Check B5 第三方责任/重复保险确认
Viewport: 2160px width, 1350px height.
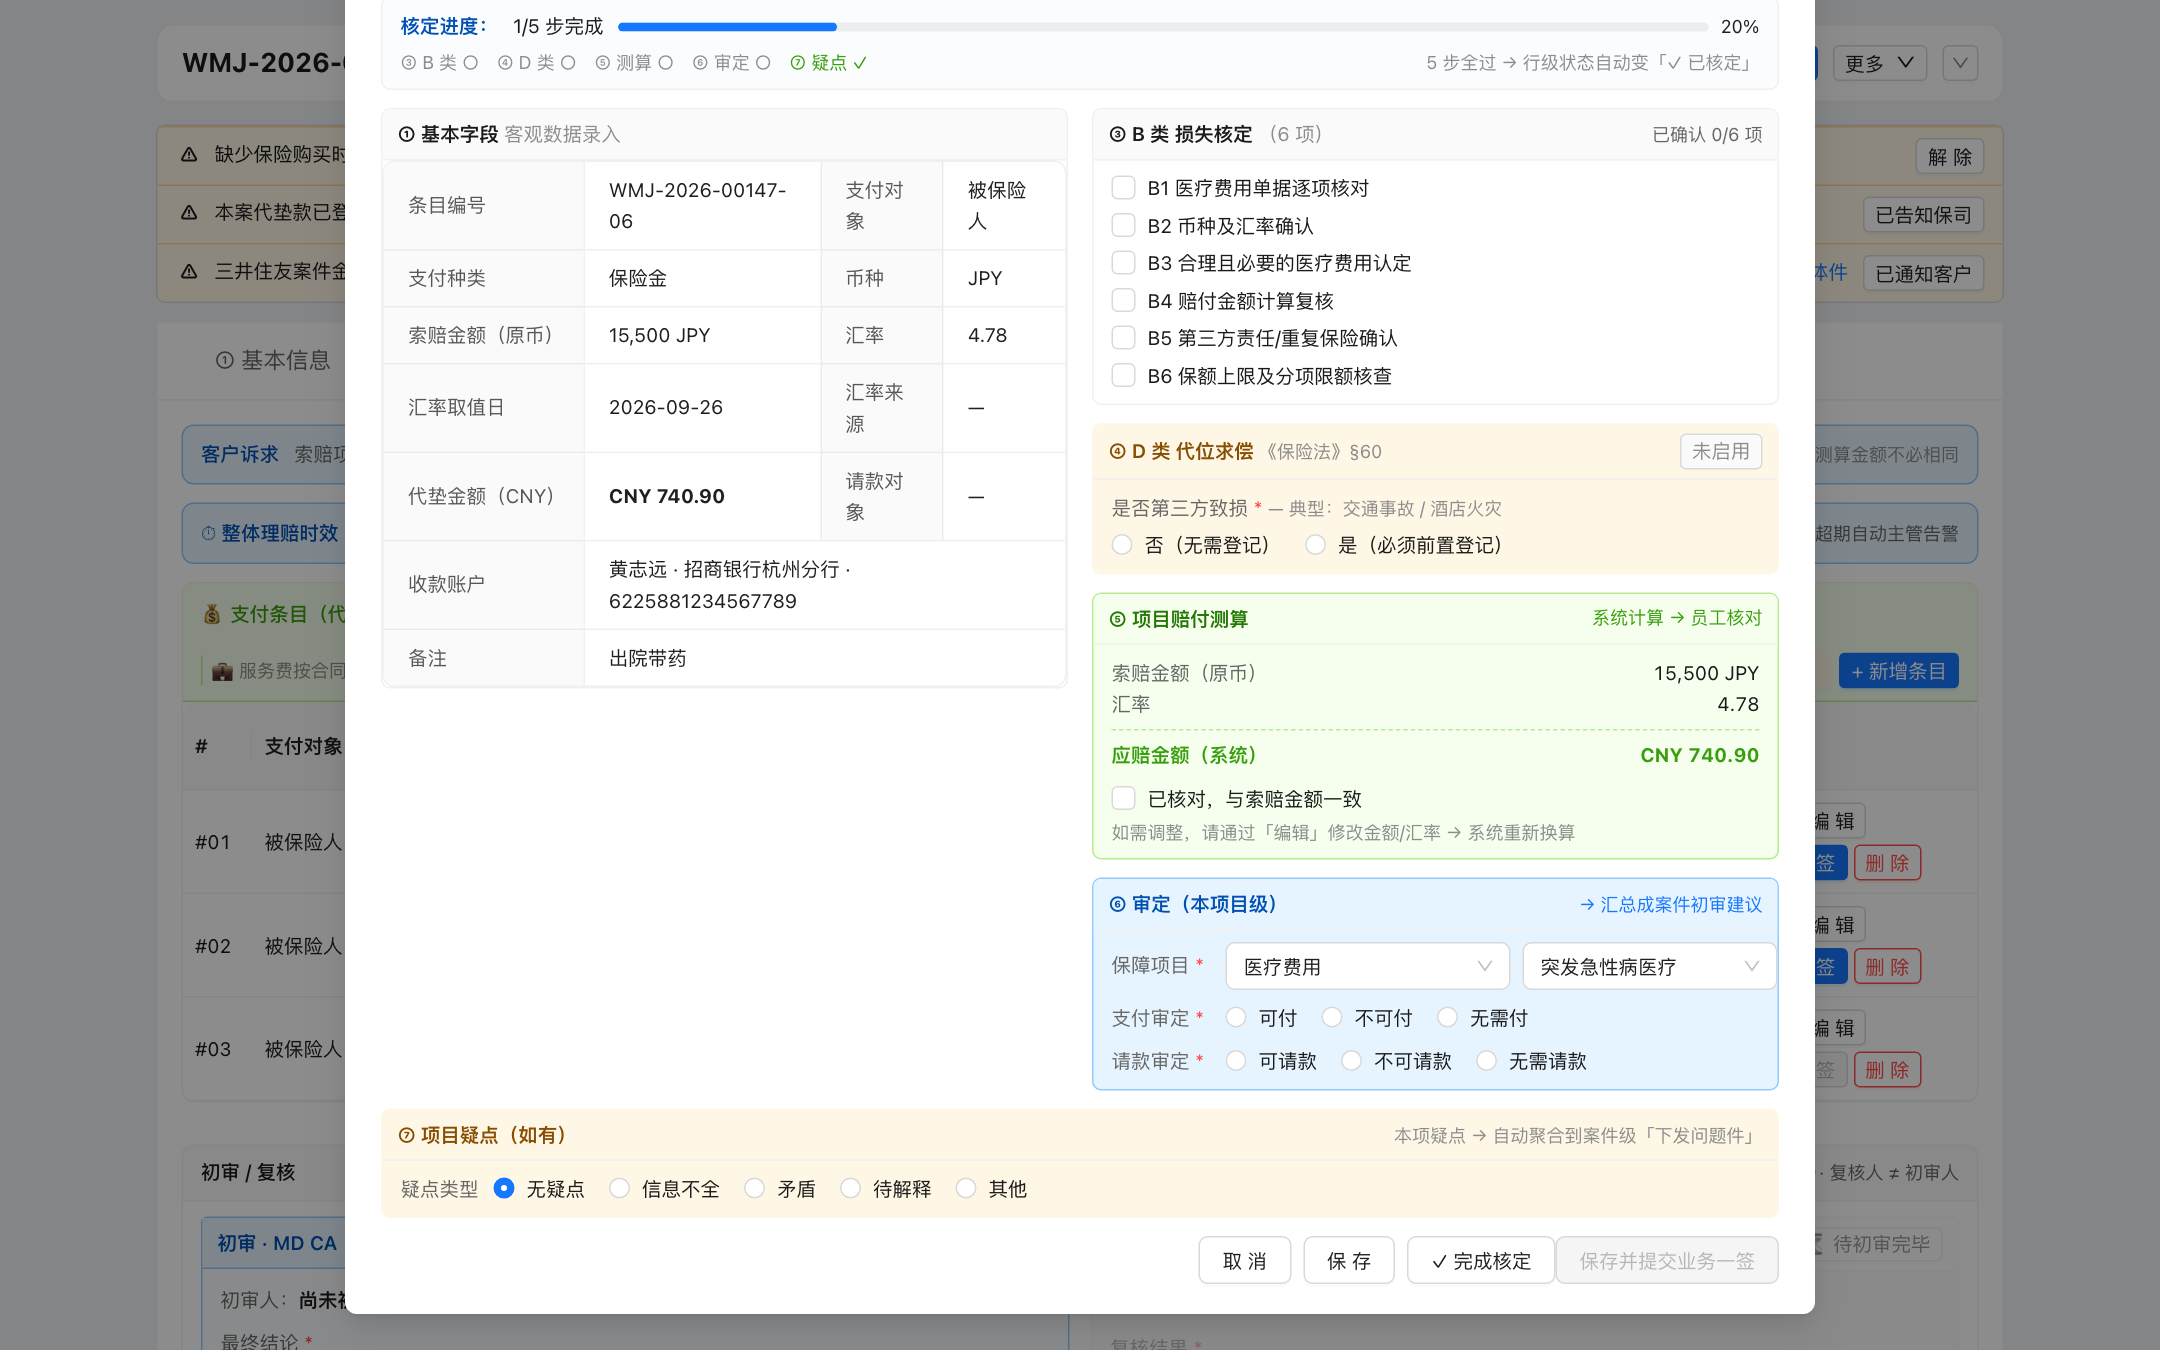[x=1123, y=338]
